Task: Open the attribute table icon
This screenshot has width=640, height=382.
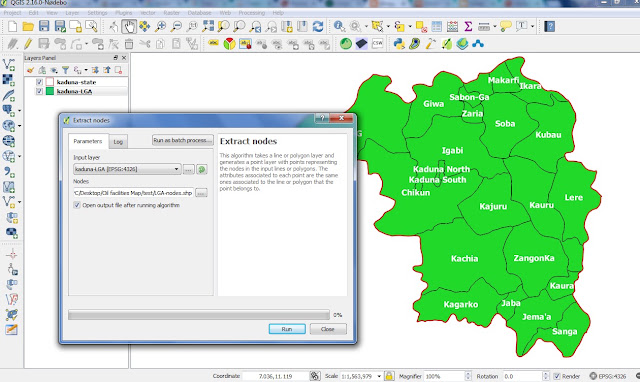Action: pyautogui.click(x=436, y=27)
